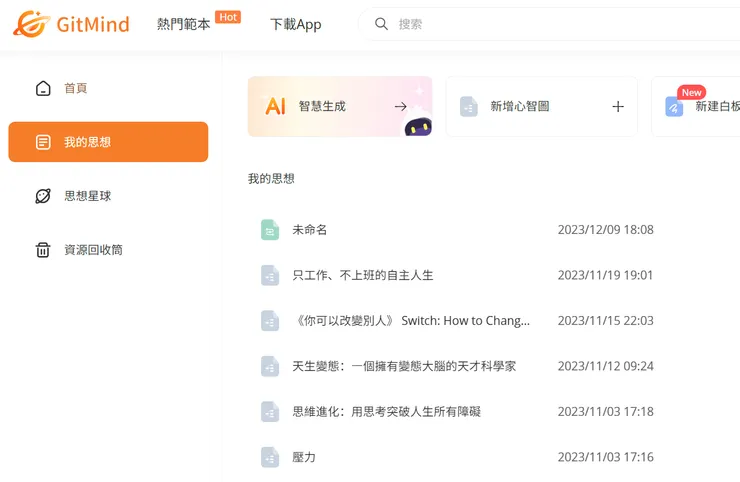The width and height of the screenshot is (740, 482).
Task: Go to 思想星球 in the sidebar
Action: (x=88, y=196)
